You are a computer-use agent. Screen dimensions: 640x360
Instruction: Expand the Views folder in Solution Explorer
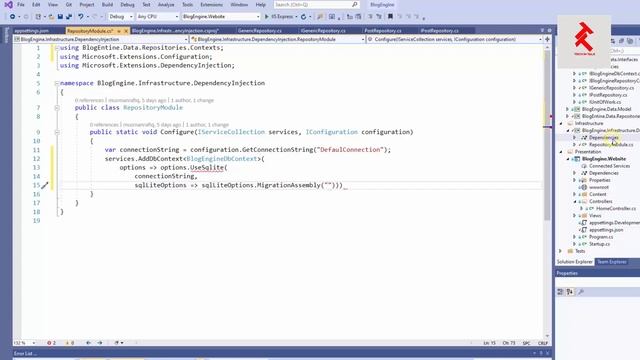point(575,216)
